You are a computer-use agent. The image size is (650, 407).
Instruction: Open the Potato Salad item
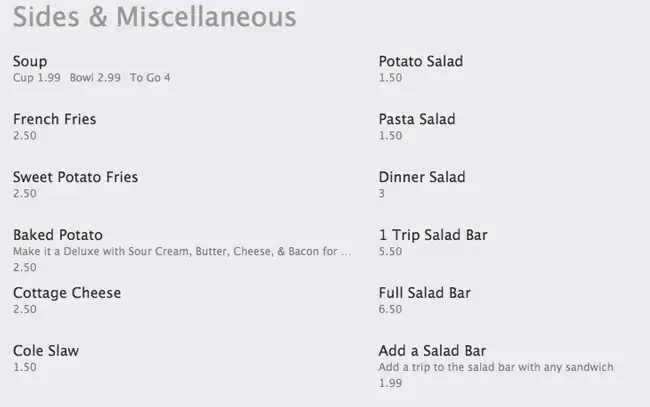[421, 62]
